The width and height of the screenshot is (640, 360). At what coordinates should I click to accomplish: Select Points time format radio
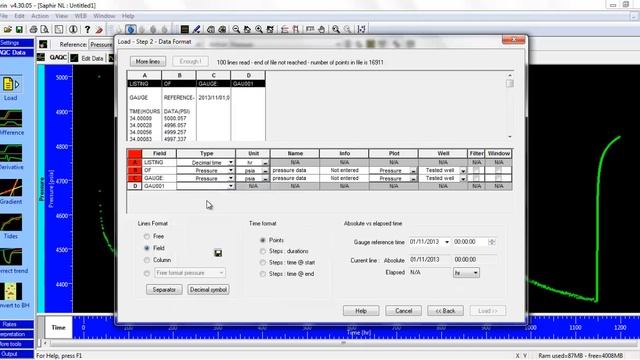(263, 240)
